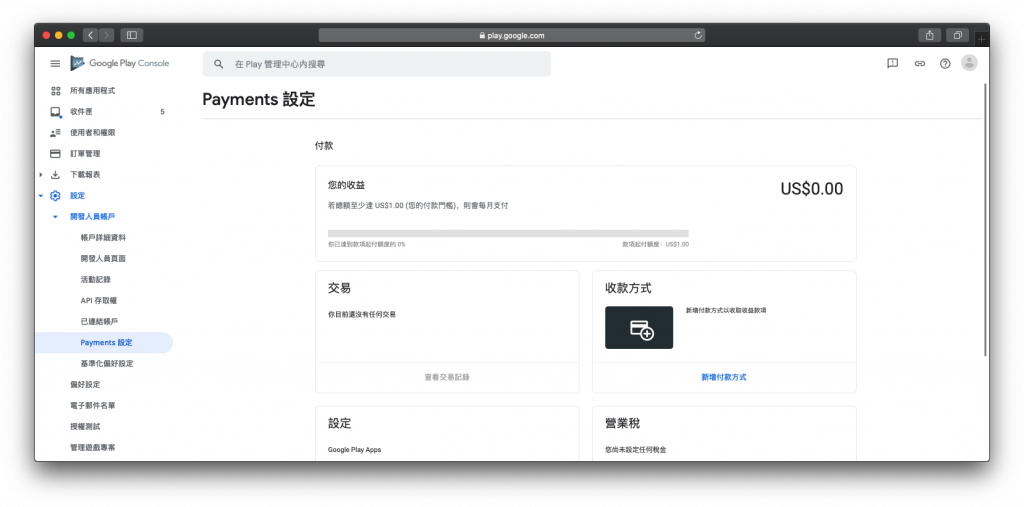Click the 訂單管理 card icon
Image resolution: width=1024 pixels, height=507 pixels.
pyautogui.click(x=56, y=154)
